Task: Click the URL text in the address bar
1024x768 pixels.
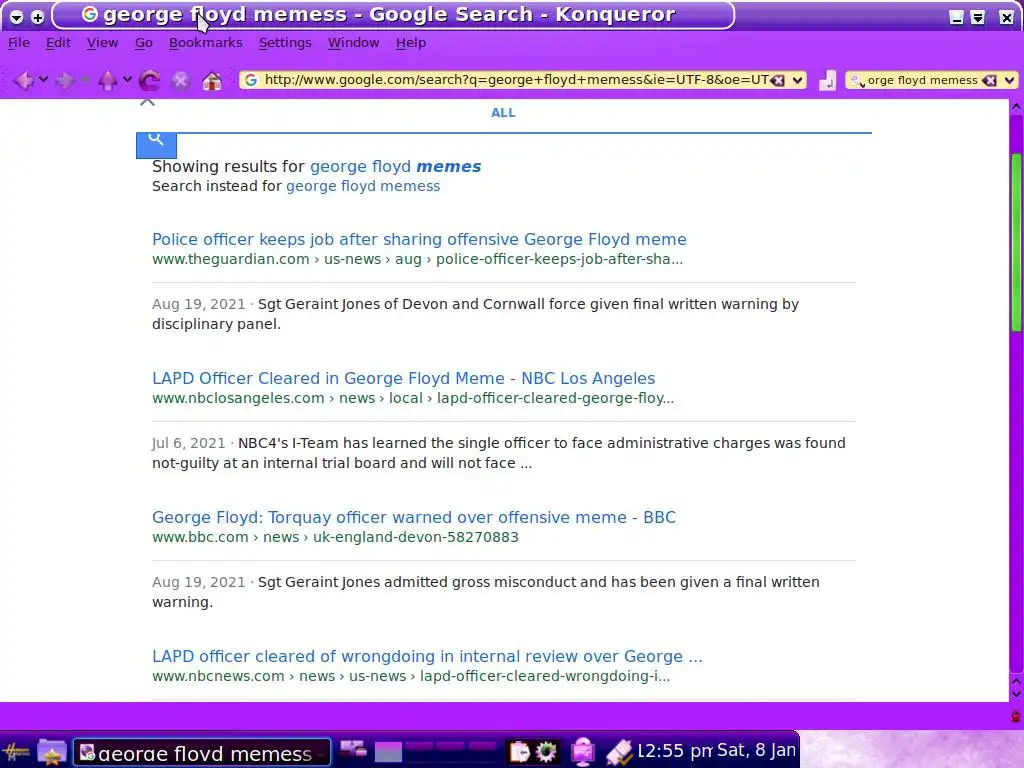Action: [x=516, y=80]
